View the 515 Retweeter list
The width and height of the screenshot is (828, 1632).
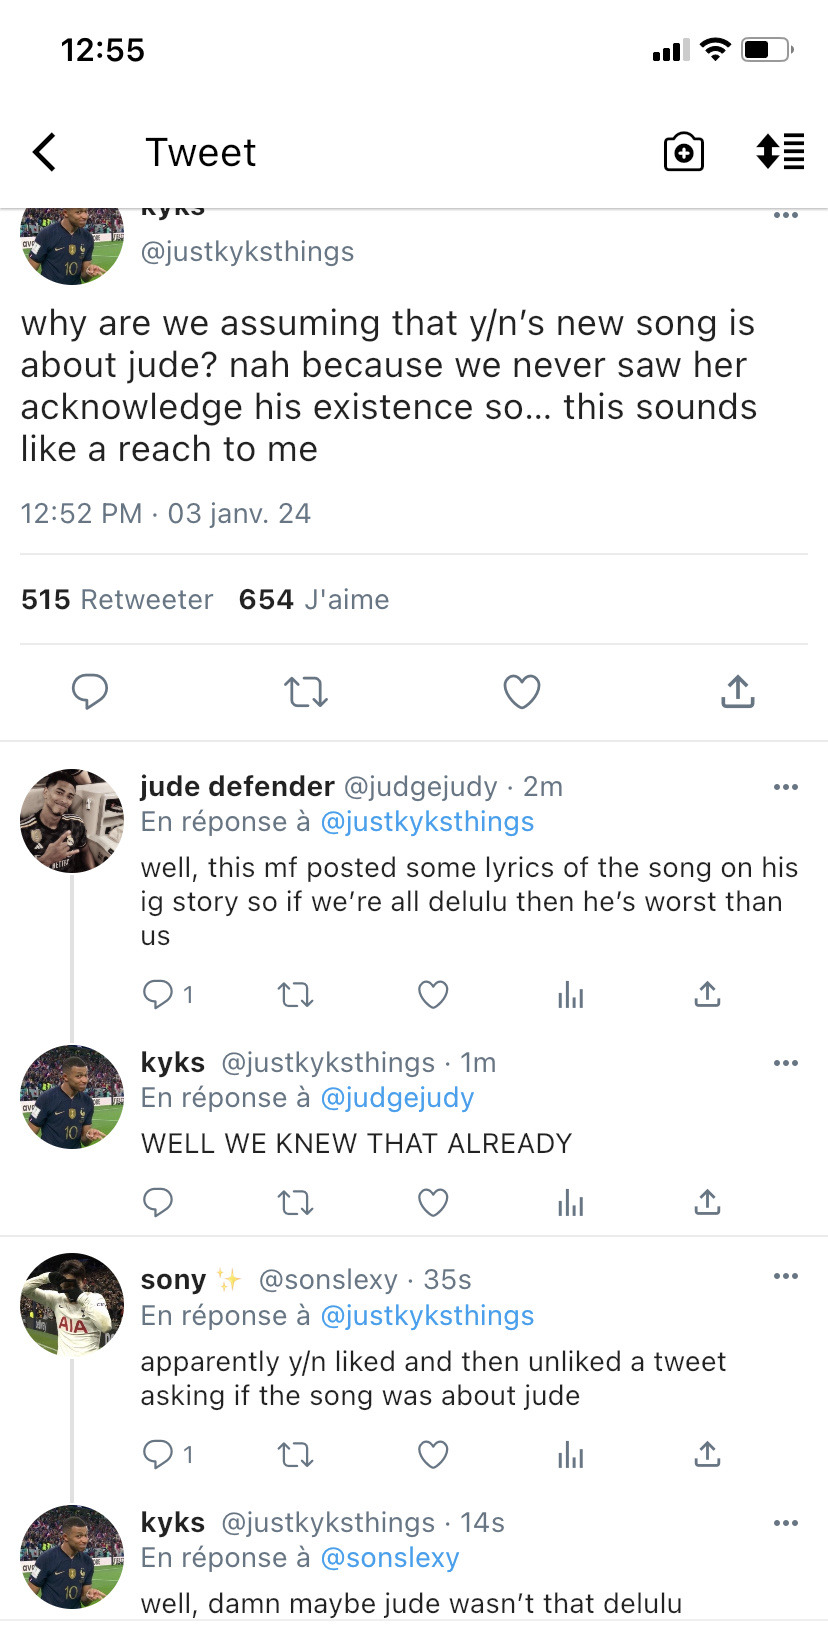[117, 600]
